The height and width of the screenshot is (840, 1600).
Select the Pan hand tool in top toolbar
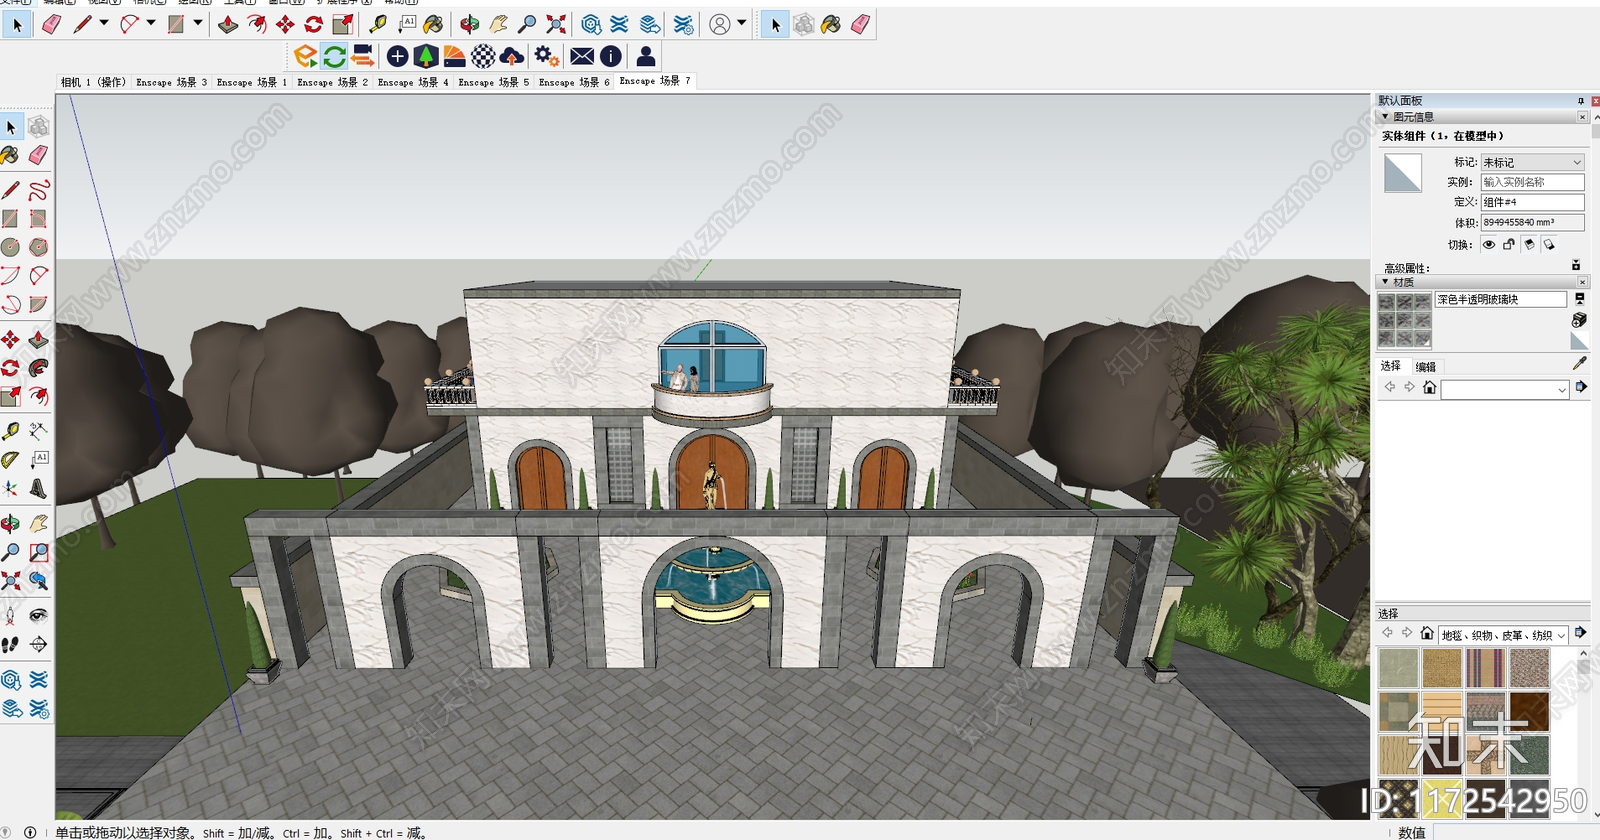498,24
